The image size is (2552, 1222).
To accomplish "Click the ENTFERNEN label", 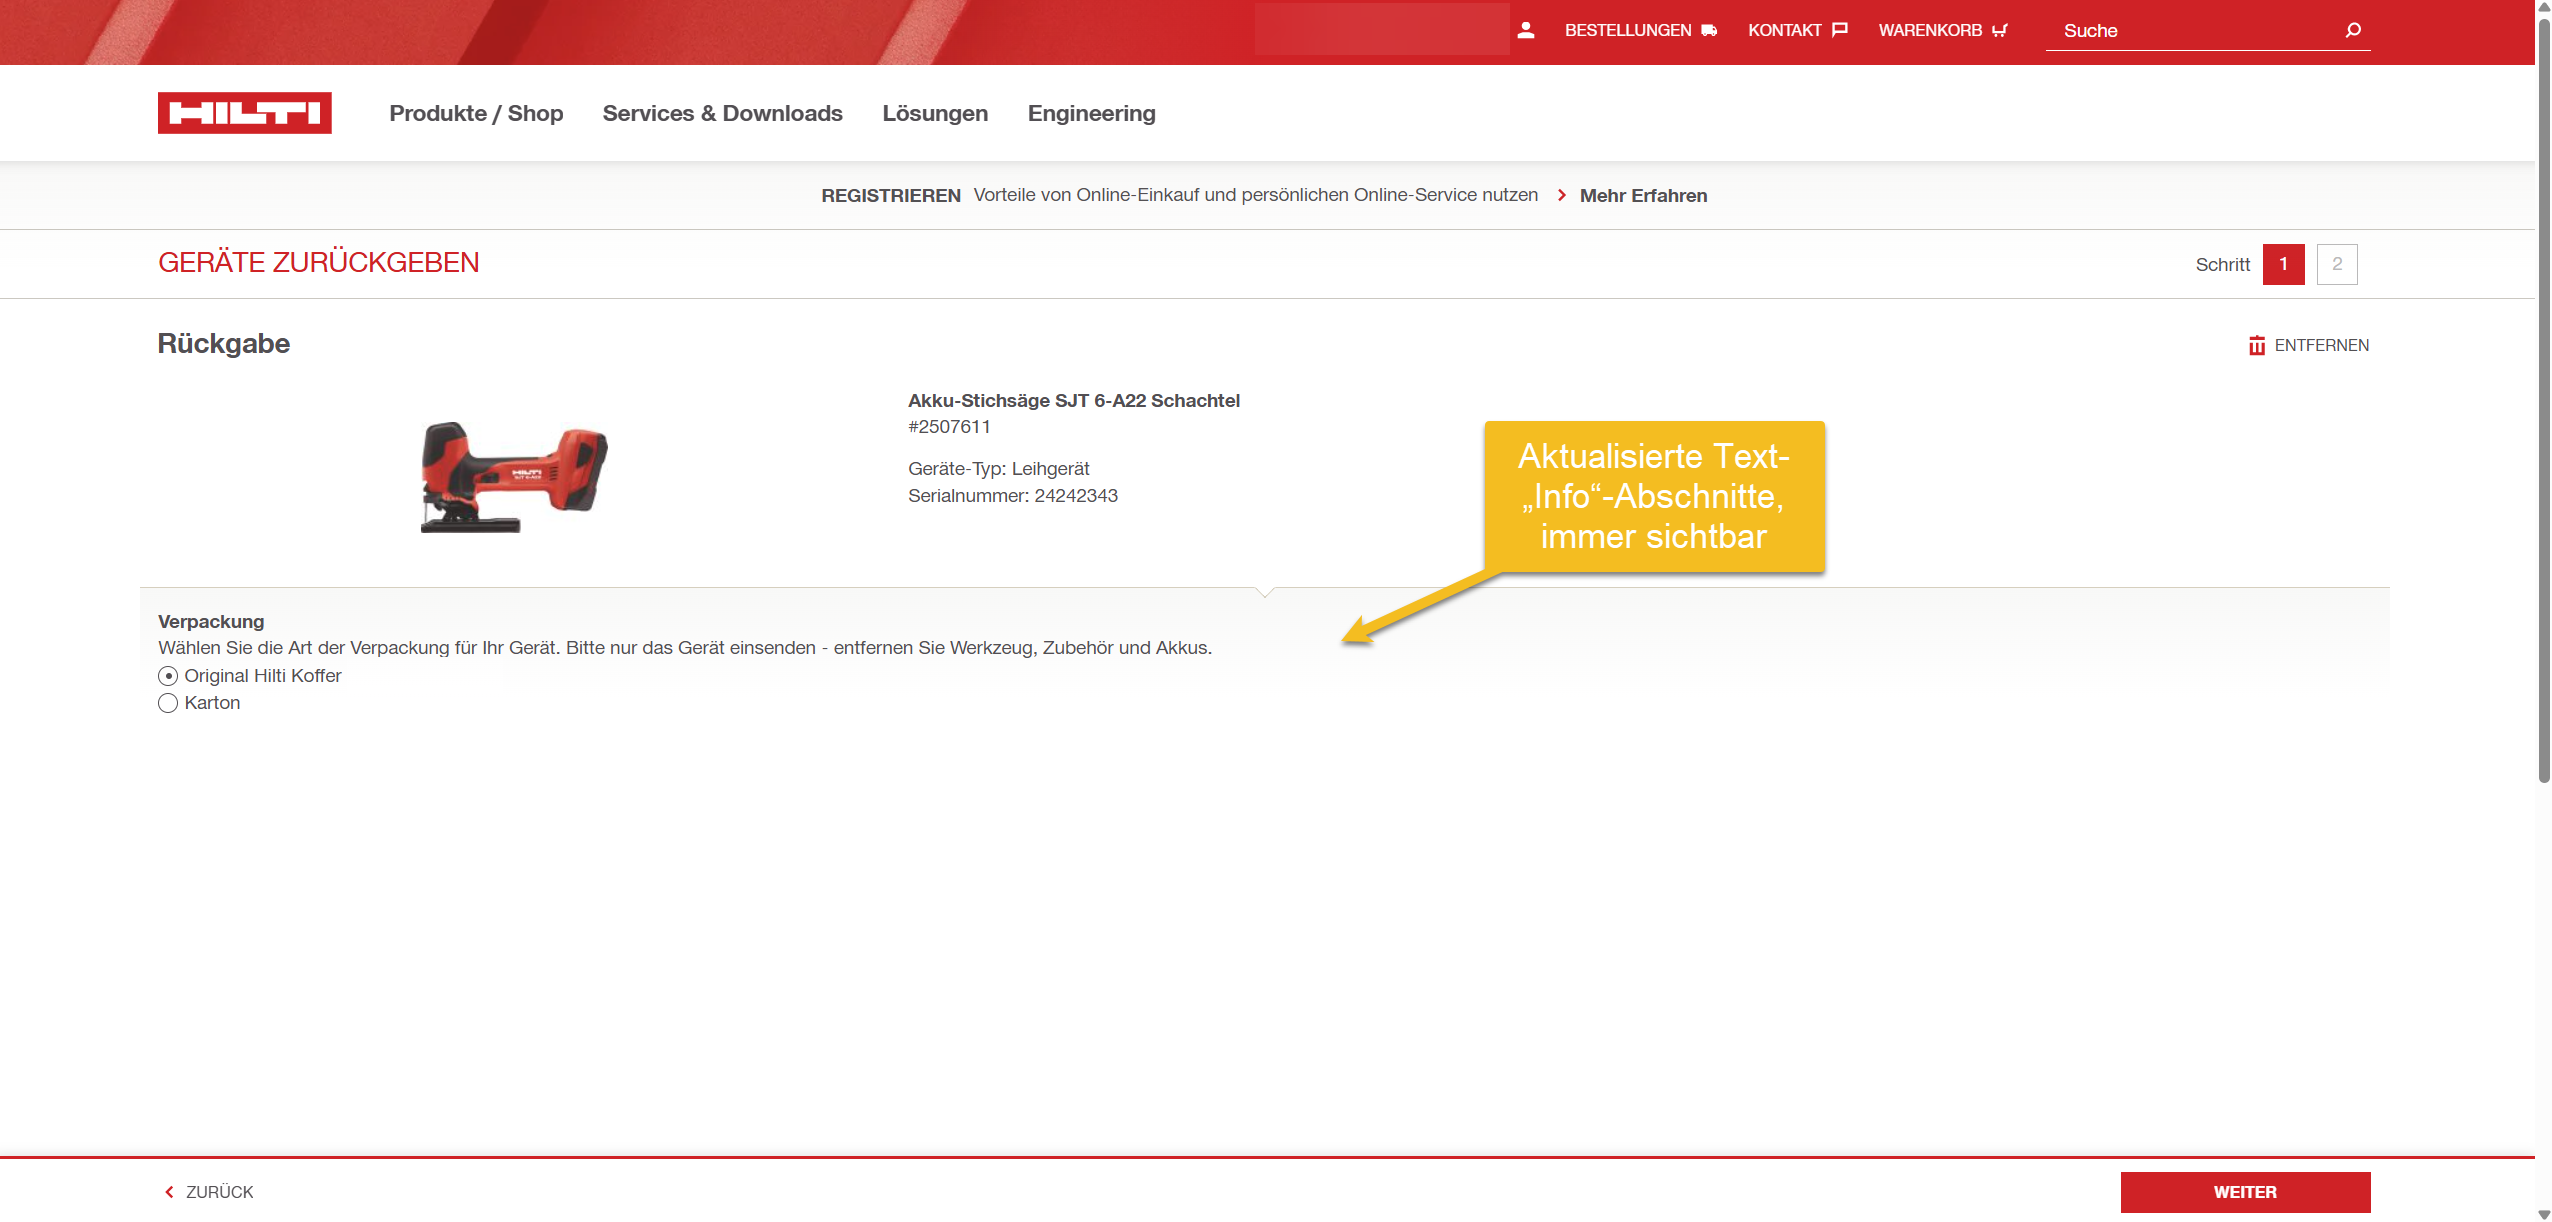I will click(2321, 345).
